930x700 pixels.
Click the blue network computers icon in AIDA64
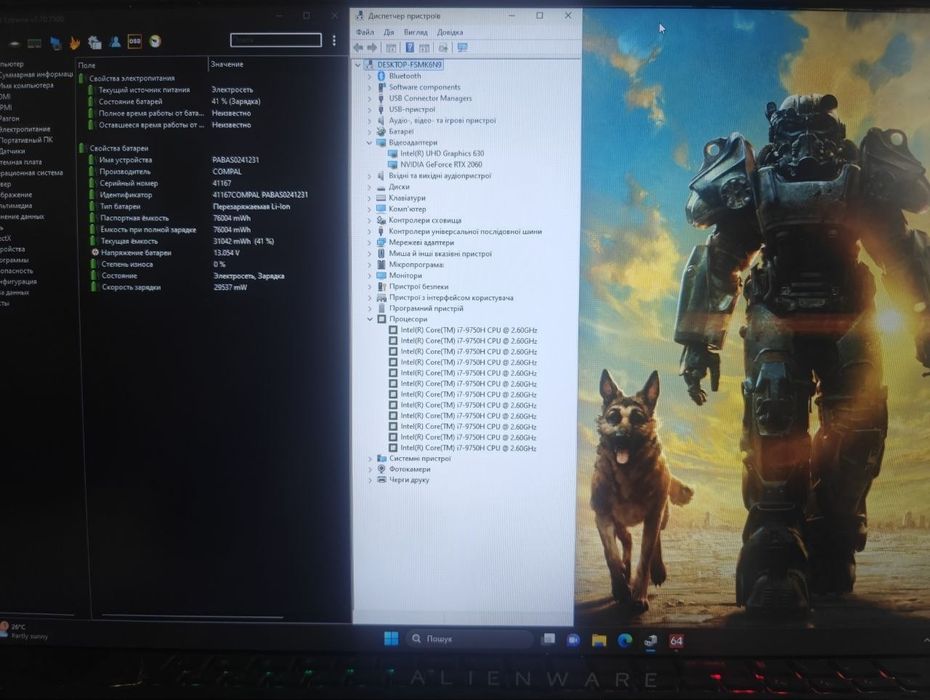(55, 42)
